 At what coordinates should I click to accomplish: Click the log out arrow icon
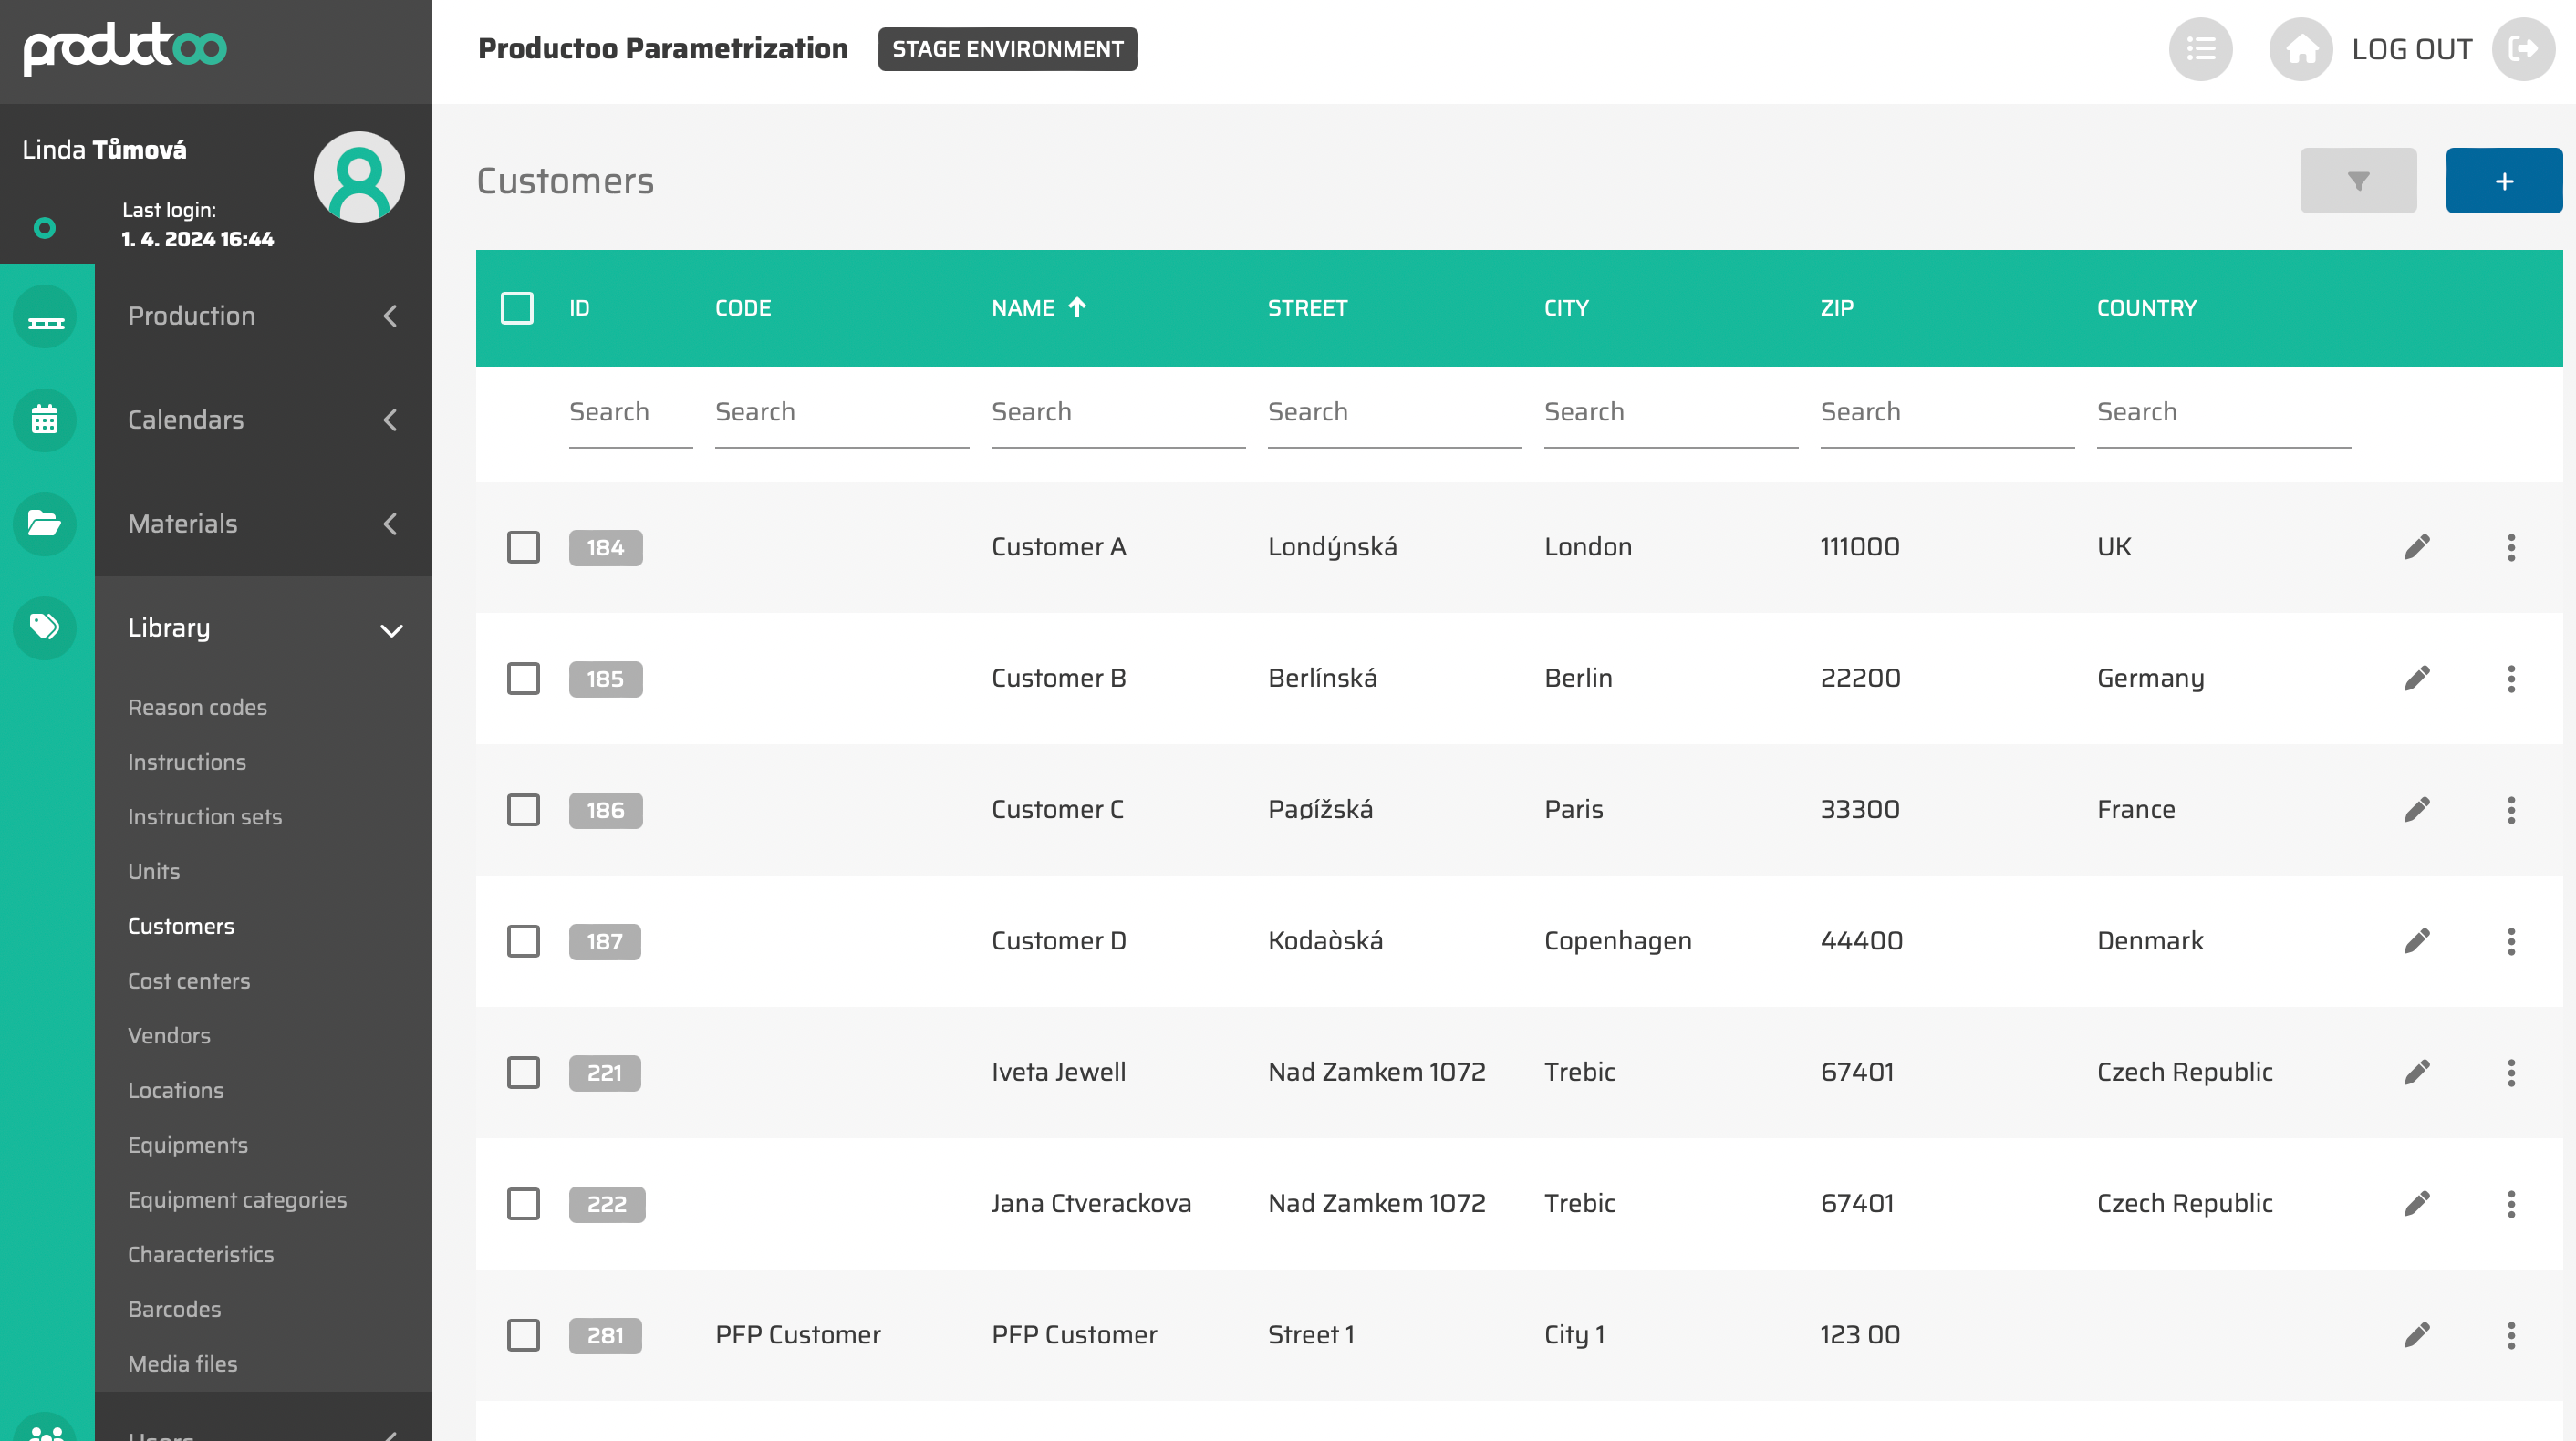coord(2523,49)
